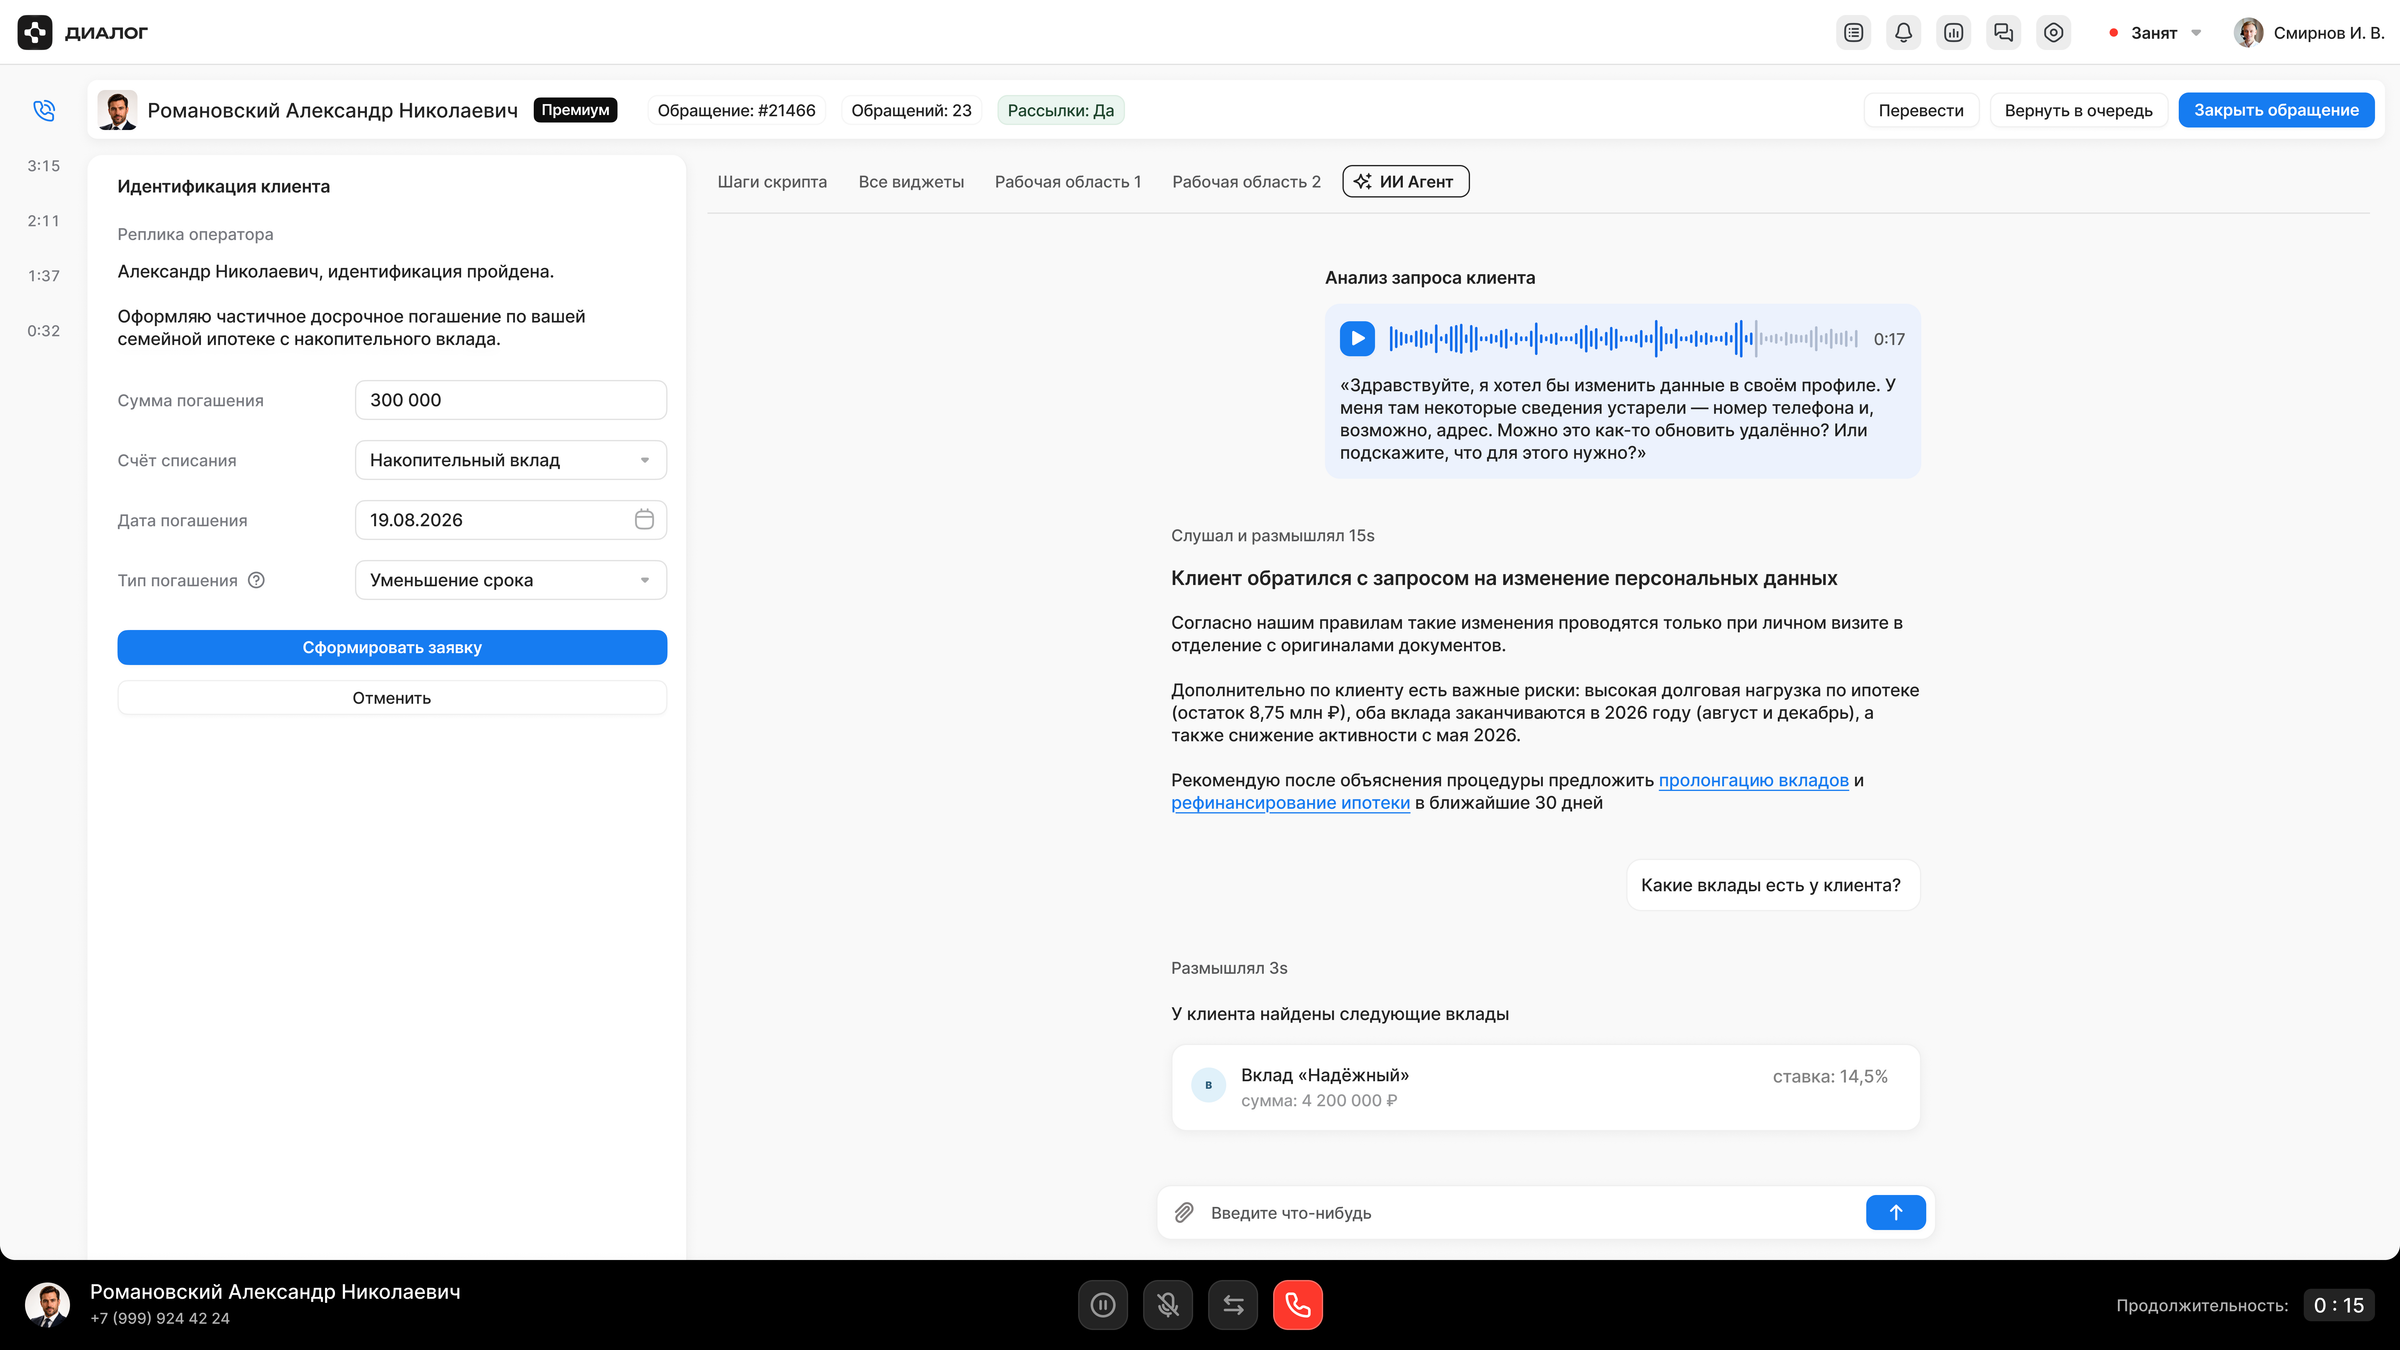The height and width of the screenshot is (1350, 2400).
Task: Select the 2:11 timestamp in sidebar
Action: pyautogui.click(x=44, y=221)
